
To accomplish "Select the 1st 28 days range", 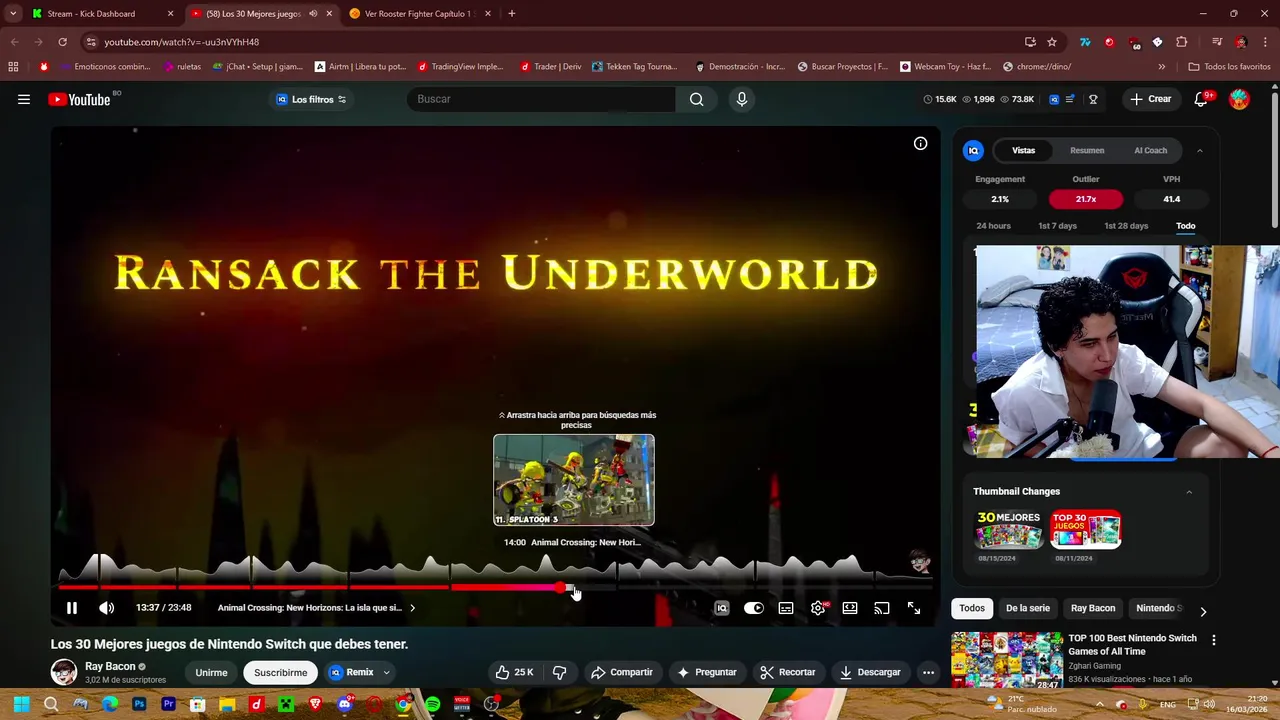I will coord(1126,226).
